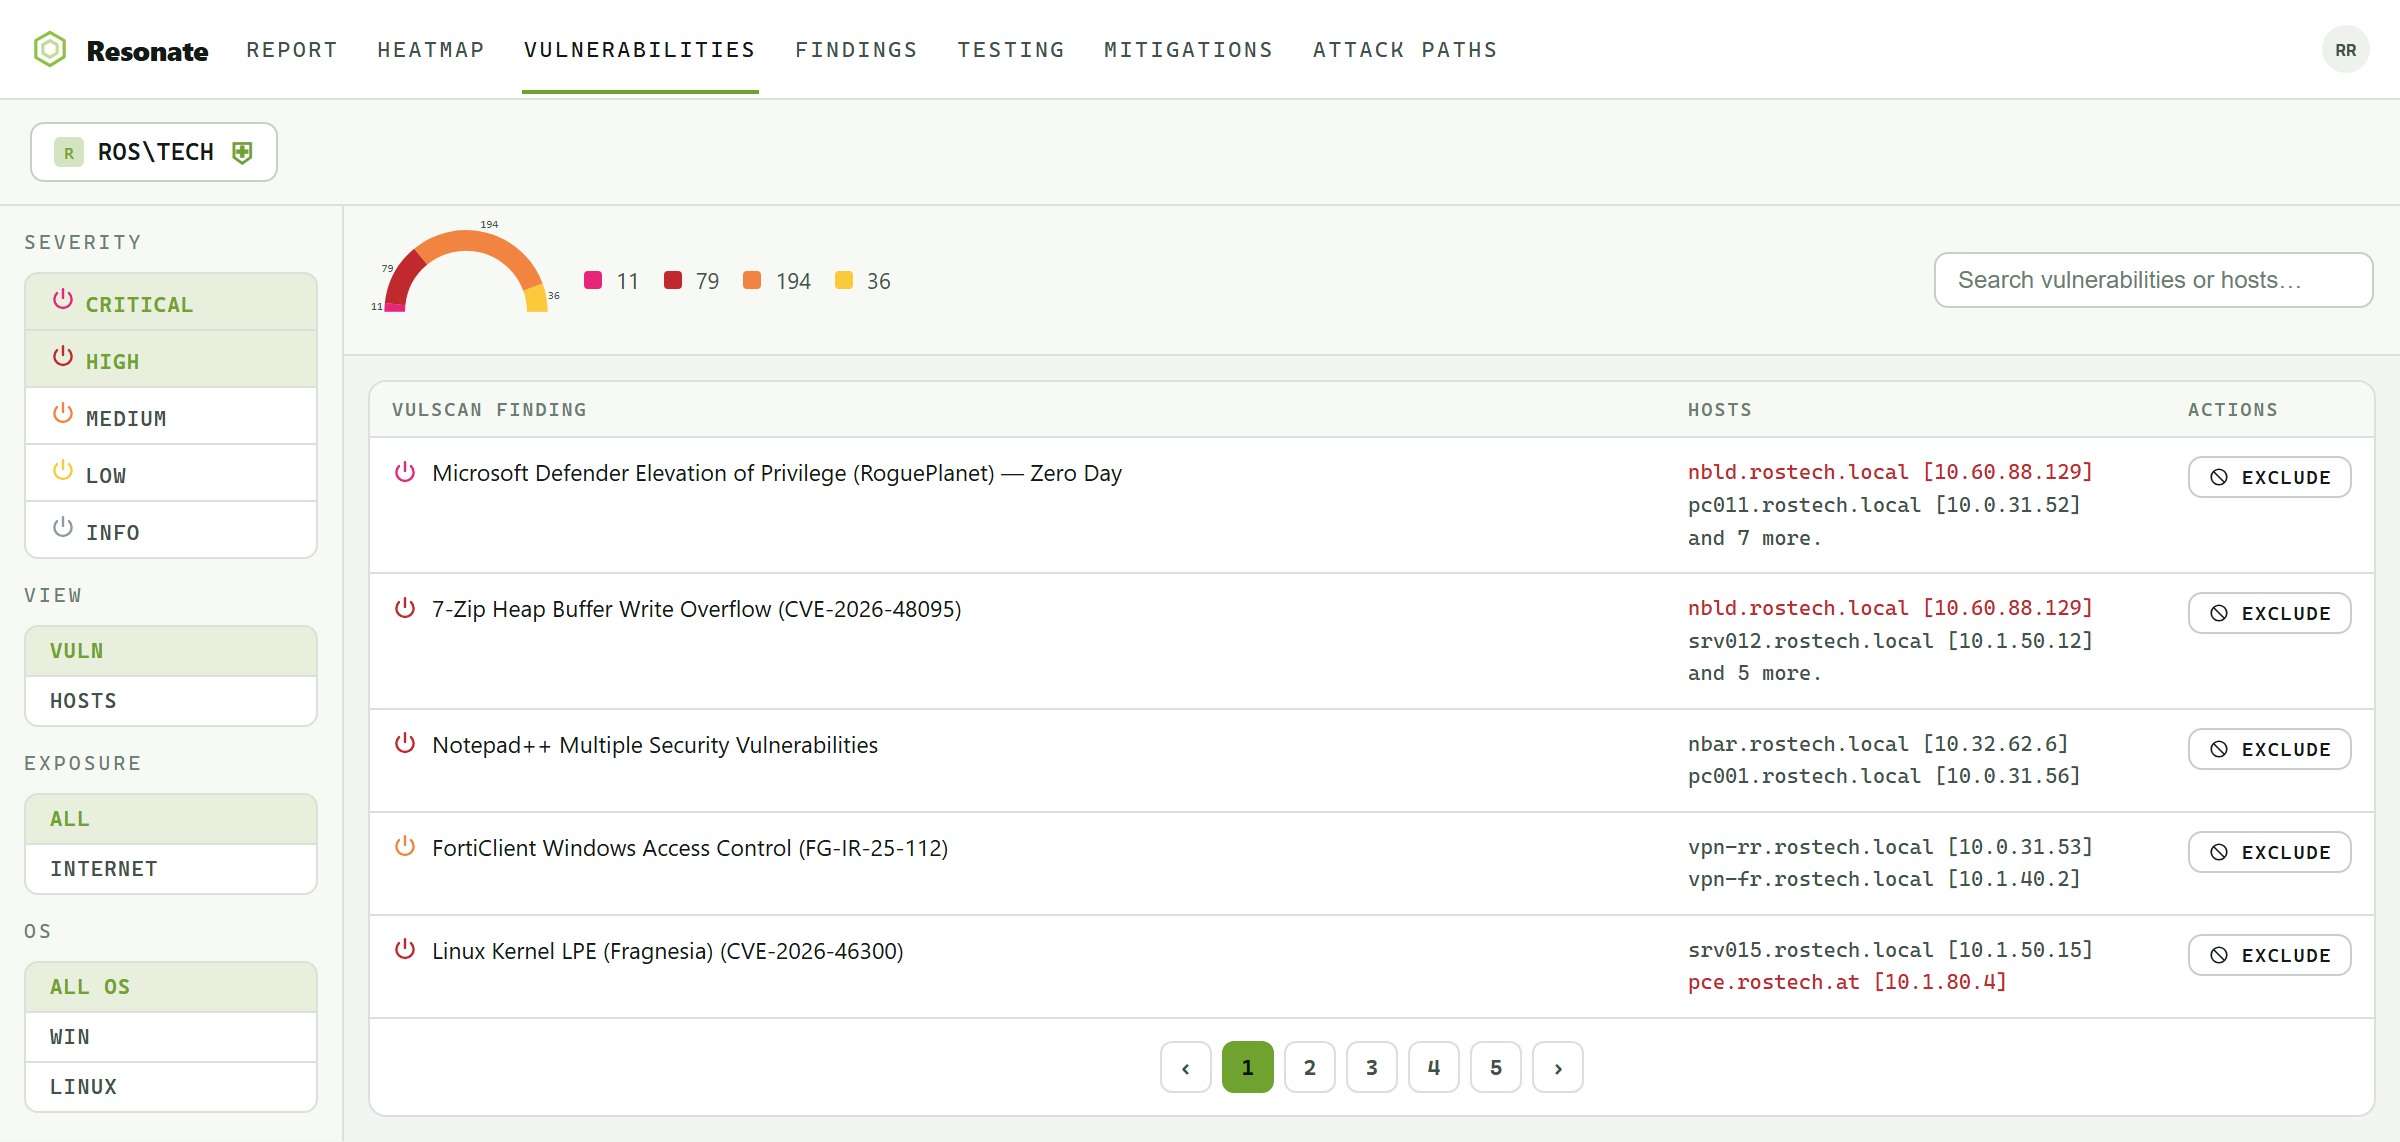The width and height of the screenshot is (2400, 1142).
Task: Enable the MEDIUM severity filter
Action: (x=171, y=416)
